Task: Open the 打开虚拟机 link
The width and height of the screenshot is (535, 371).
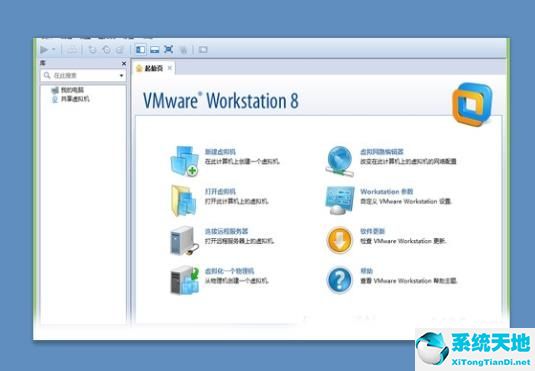Action: (x=220, y=191)
